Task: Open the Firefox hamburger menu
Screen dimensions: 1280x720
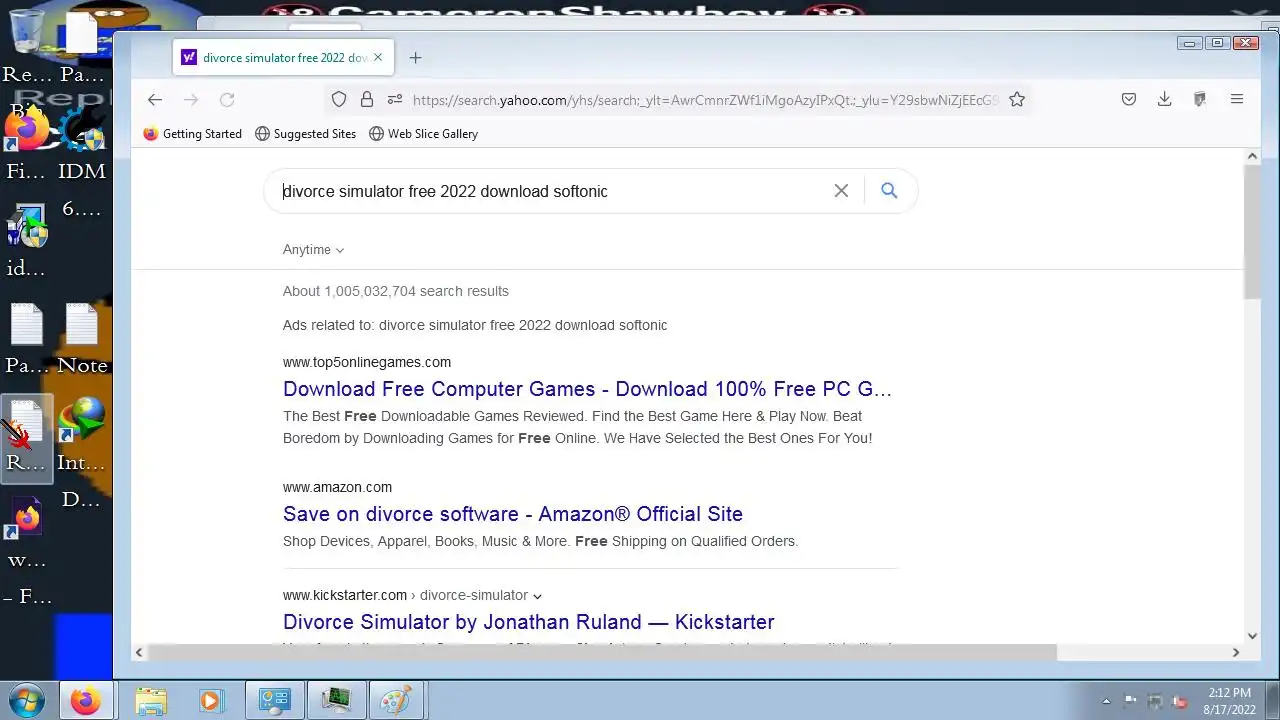Action: (1237, 99)
